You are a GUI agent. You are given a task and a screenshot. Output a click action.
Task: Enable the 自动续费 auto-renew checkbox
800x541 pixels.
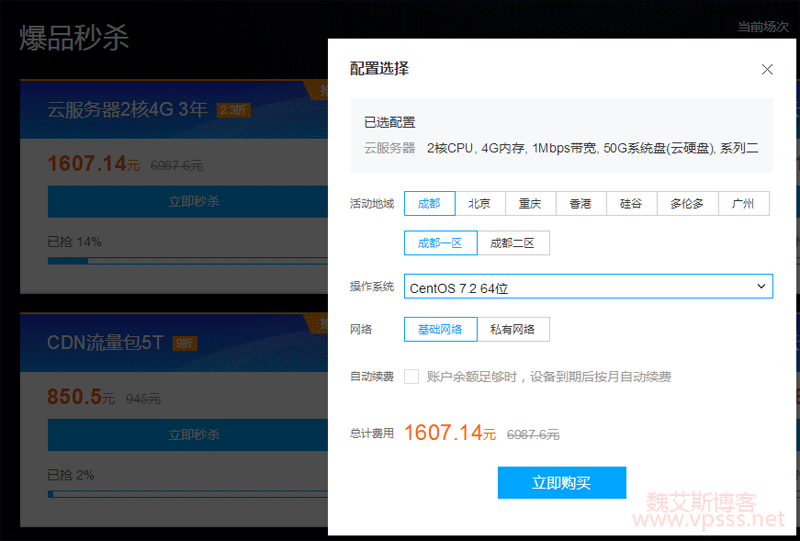[411, 377]
